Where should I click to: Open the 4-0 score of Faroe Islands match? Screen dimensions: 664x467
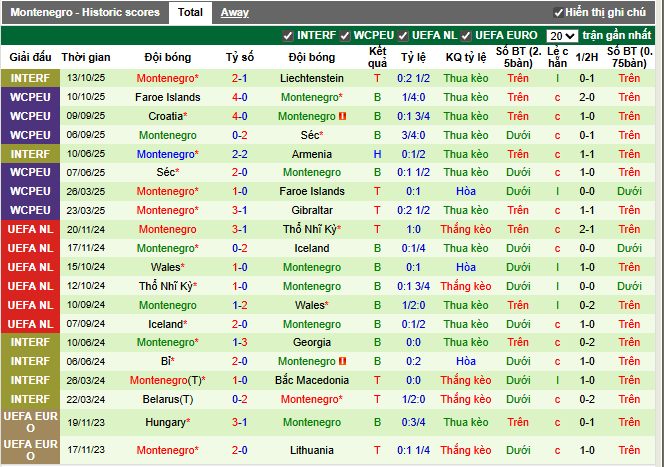240,97
